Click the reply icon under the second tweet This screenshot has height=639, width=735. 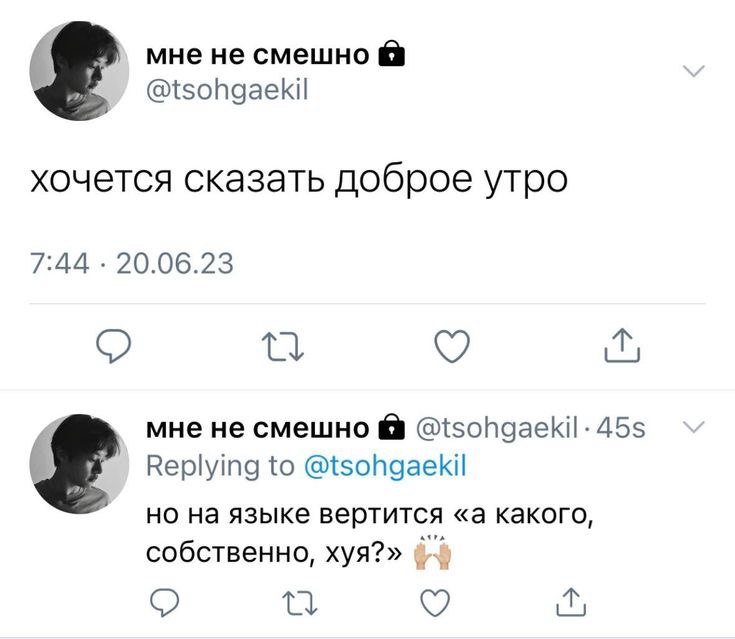(x=165, y=601)
